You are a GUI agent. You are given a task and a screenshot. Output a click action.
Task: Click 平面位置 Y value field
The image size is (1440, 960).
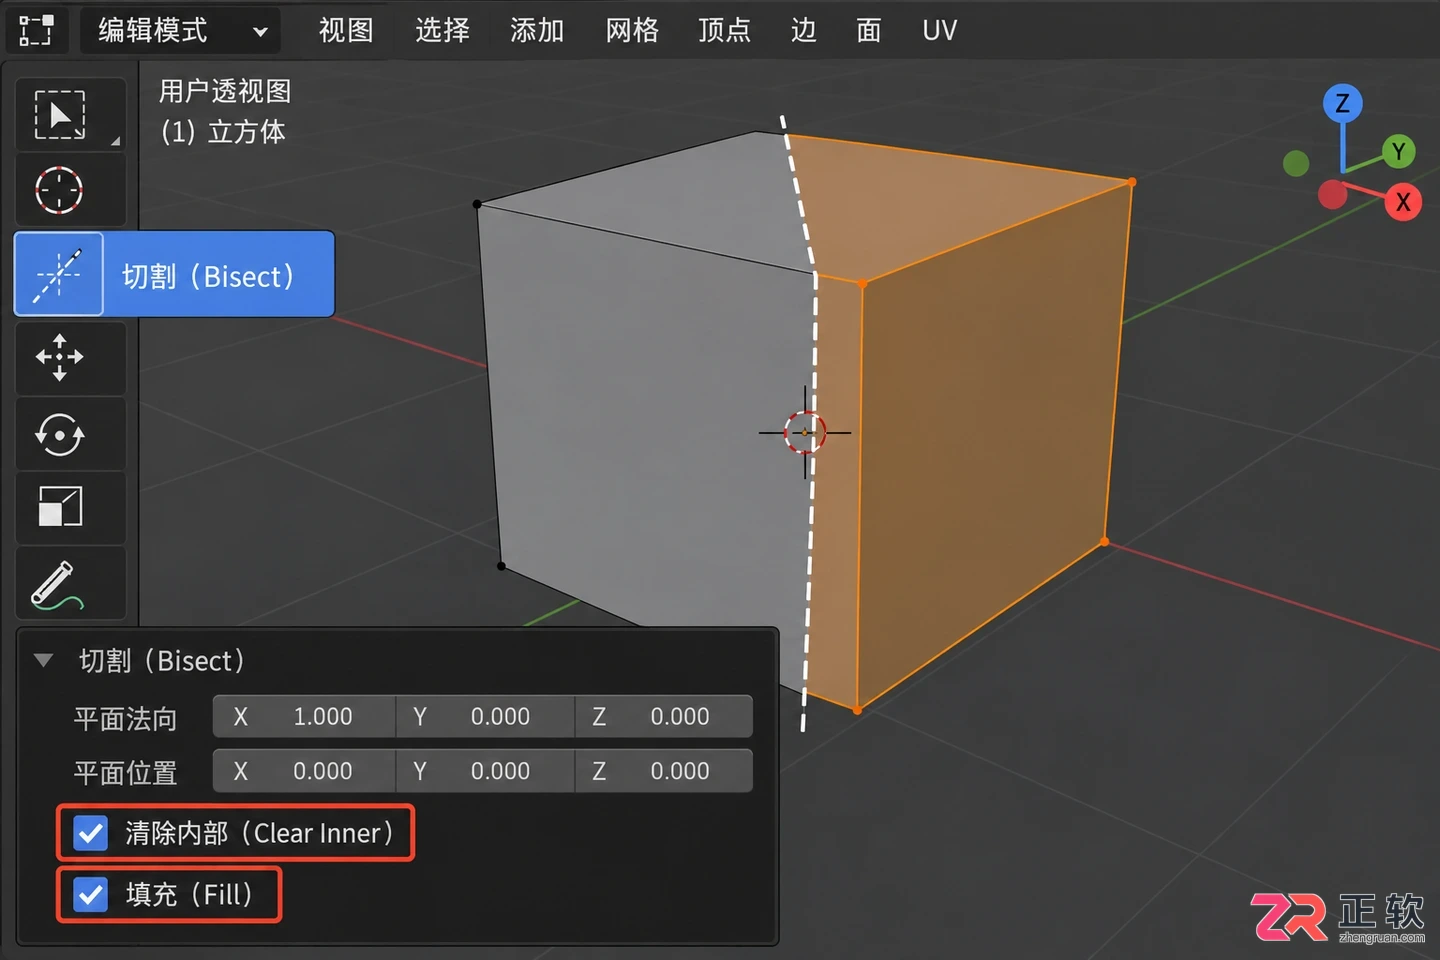(486, 771)
